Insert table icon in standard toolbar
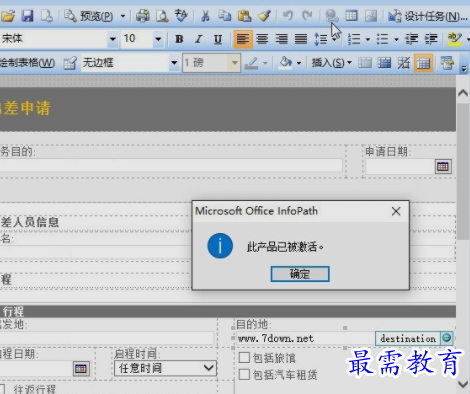The width and height of the screenshot is (470, 394). (x=351, y=16)
